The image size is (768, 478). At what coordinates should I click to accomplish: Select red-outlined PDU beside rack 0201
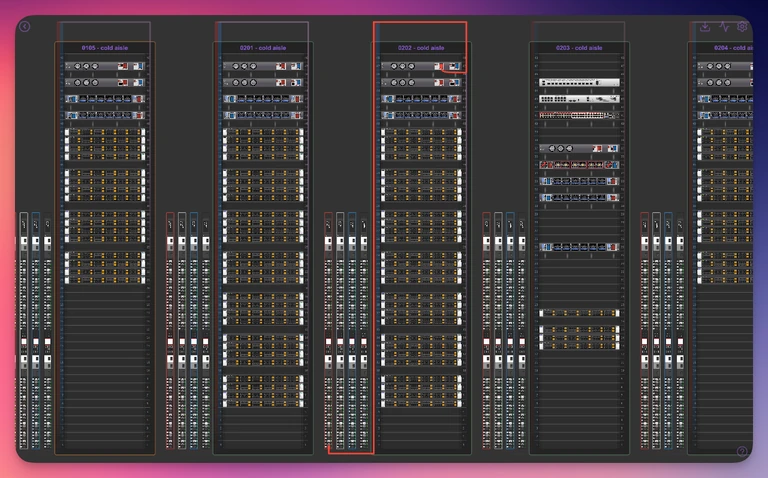[x=170, y=331]
